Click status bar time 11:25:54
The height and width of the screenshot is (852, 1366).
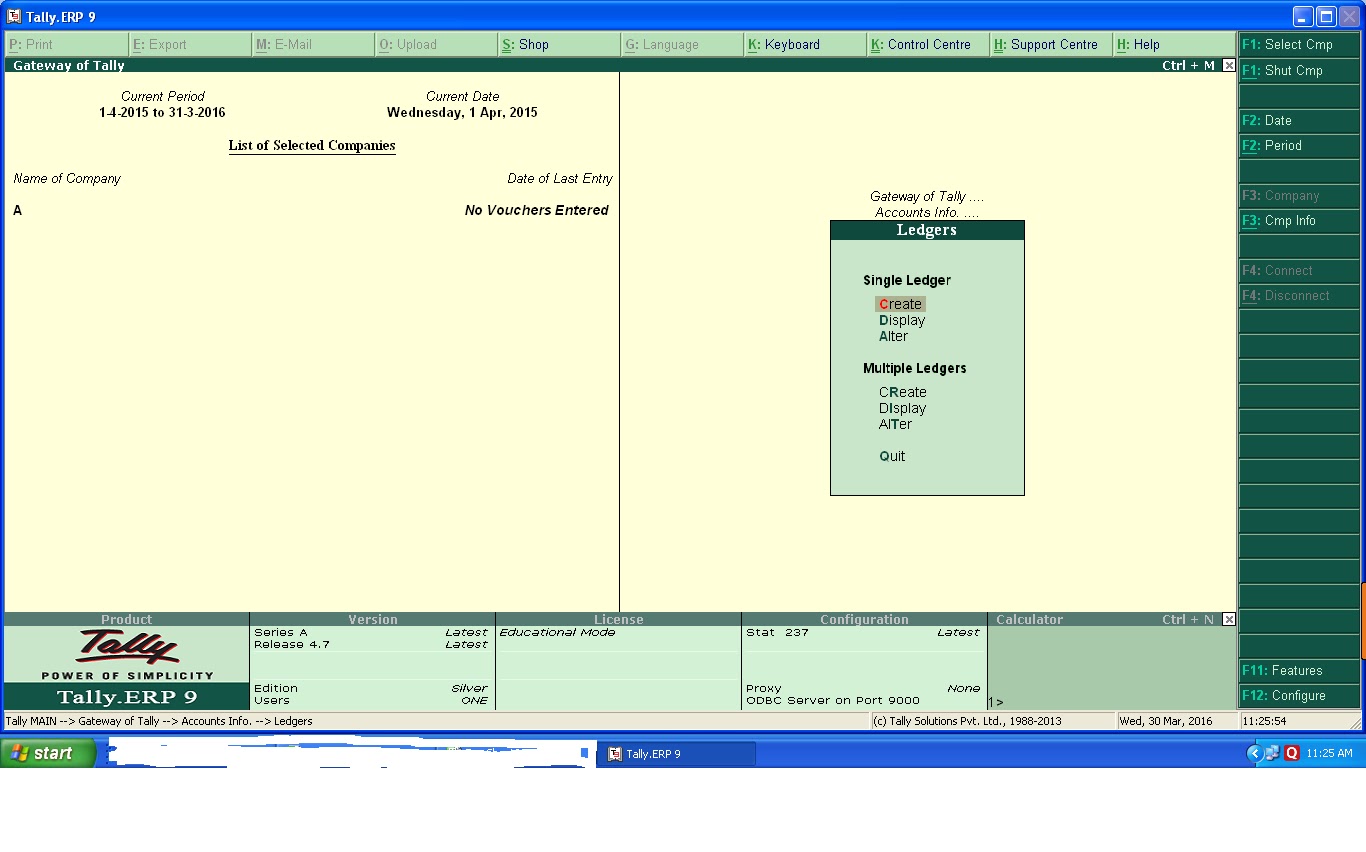tap(1265, 721)
